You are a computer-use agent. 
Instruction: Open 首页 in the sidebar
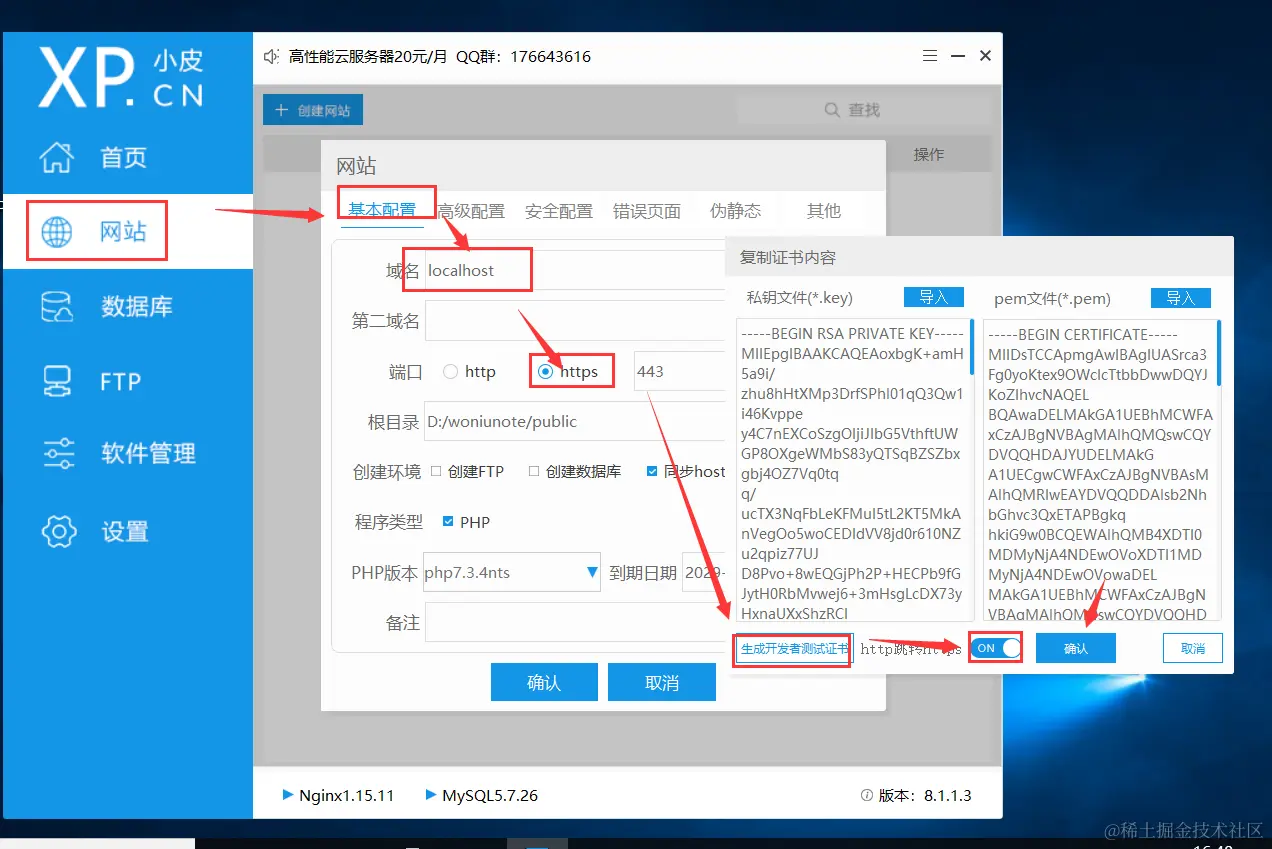(x=127, y=157)
